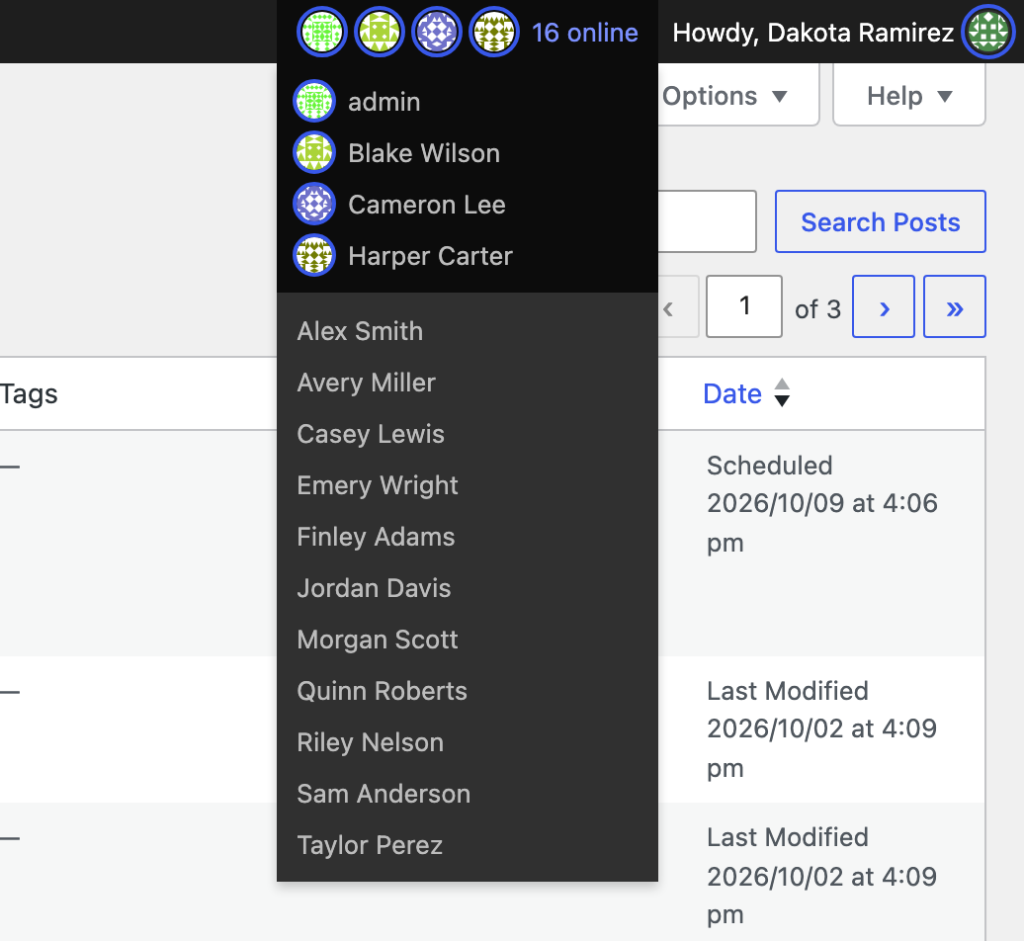The image size is (1024, 941).
Task: Open the 16 online presence menu
Action: (x=584, y=33)
